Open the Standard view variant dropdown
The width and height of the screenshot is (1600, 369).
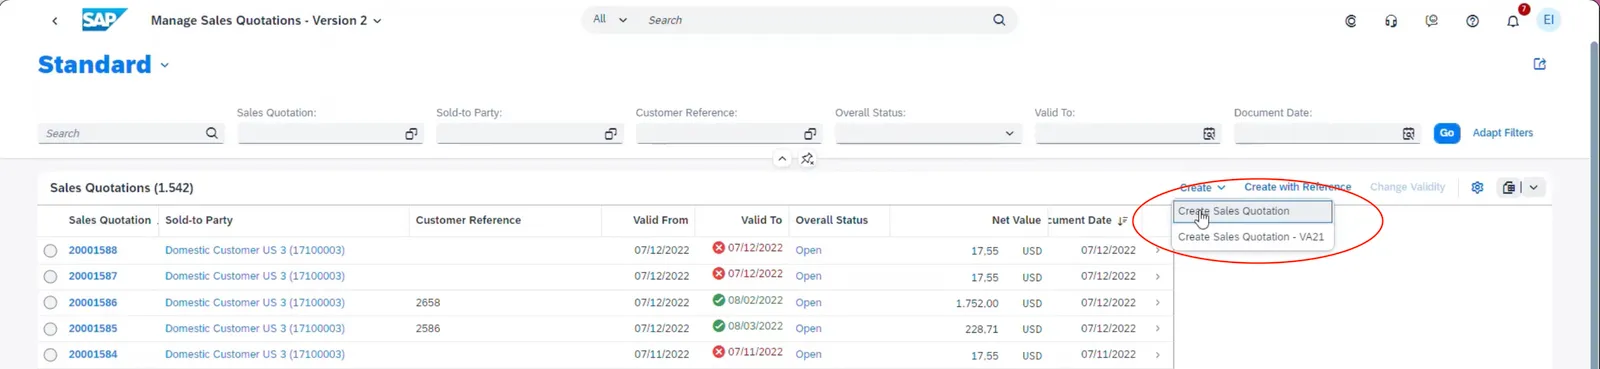tap(164, 65)
